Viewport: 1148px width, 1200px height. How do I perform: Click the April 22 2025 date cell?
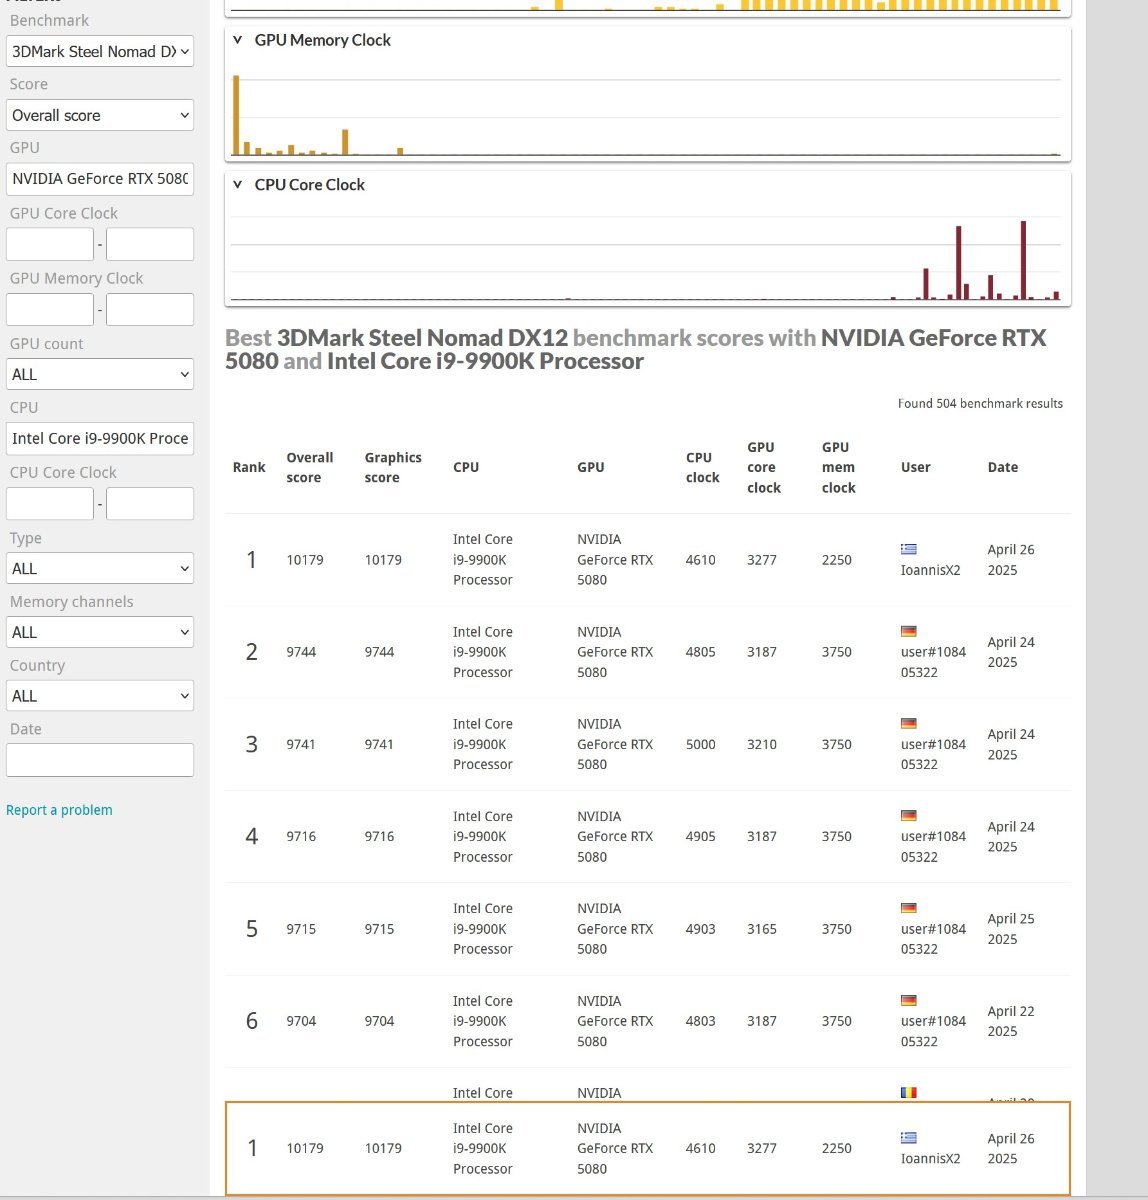[x=1011, y=1021]
